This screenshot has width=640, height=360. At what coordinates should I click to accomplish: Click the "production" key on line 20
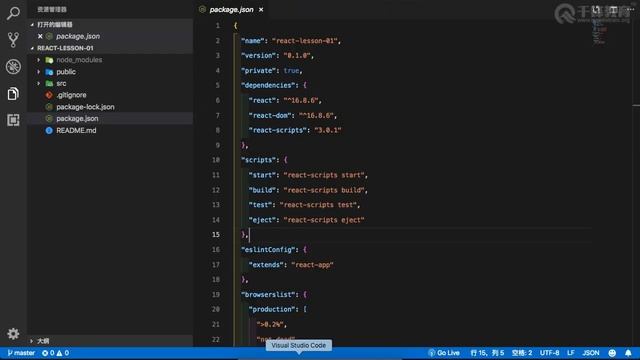[x=272, y=309]
